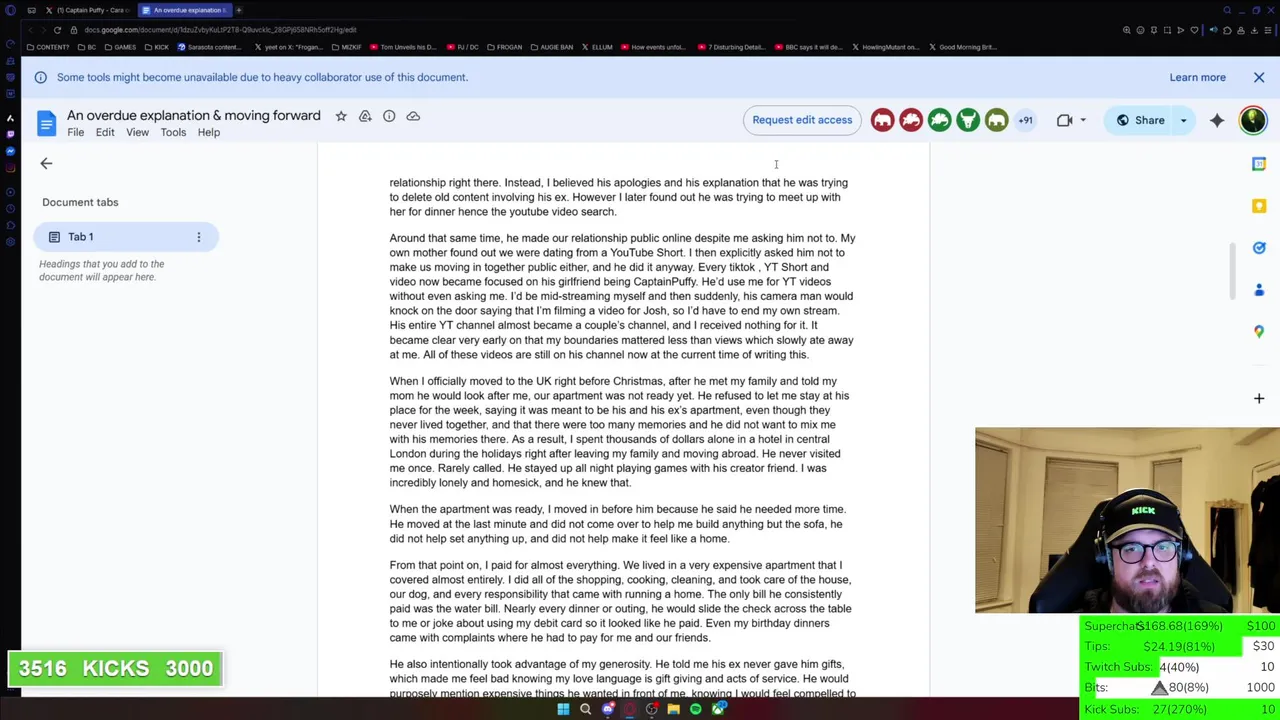This screenshot has width=1280, height=720.
Task: Click the move-to-folder icon by the title
Action: [x=365, y=116]
